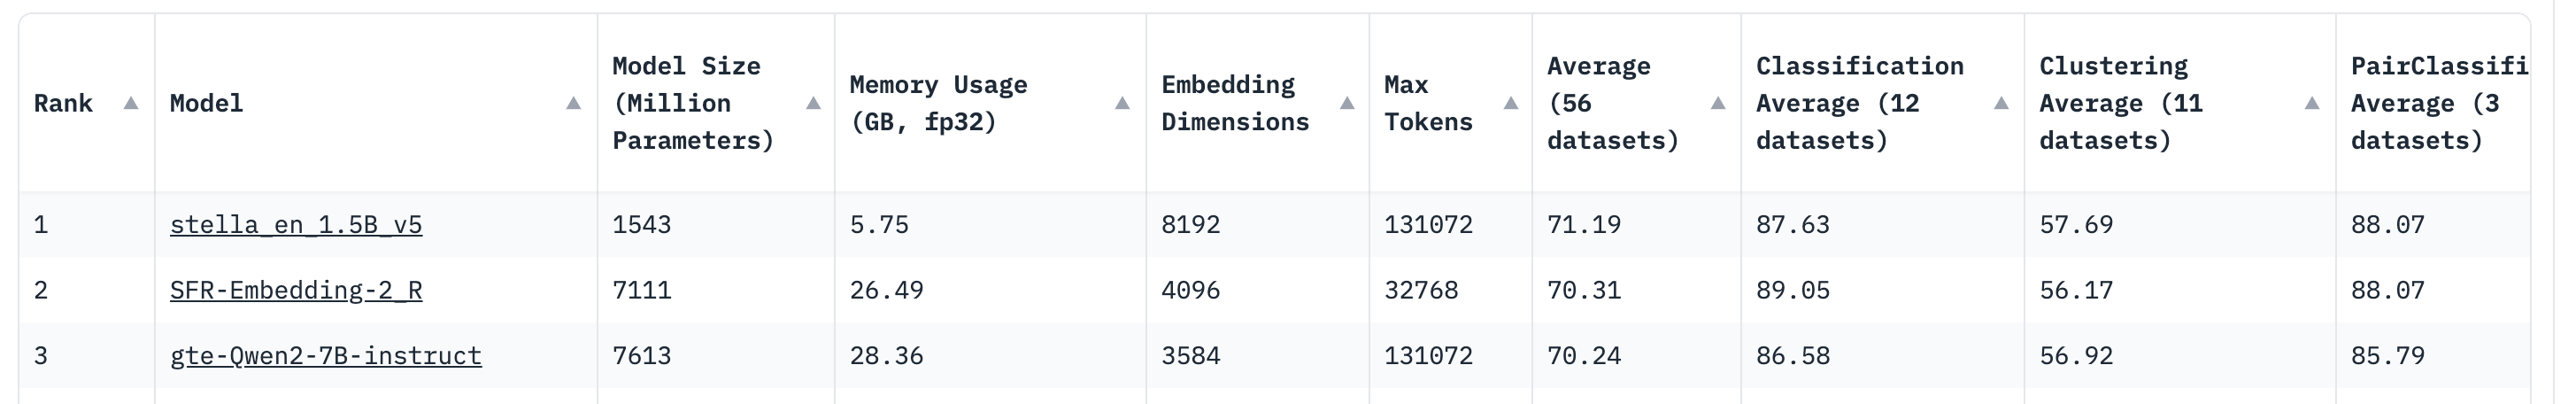Screen dimensions: 2576x404
Task: Sort by Classification Average sort arrow
Action: coord(2001,103)
